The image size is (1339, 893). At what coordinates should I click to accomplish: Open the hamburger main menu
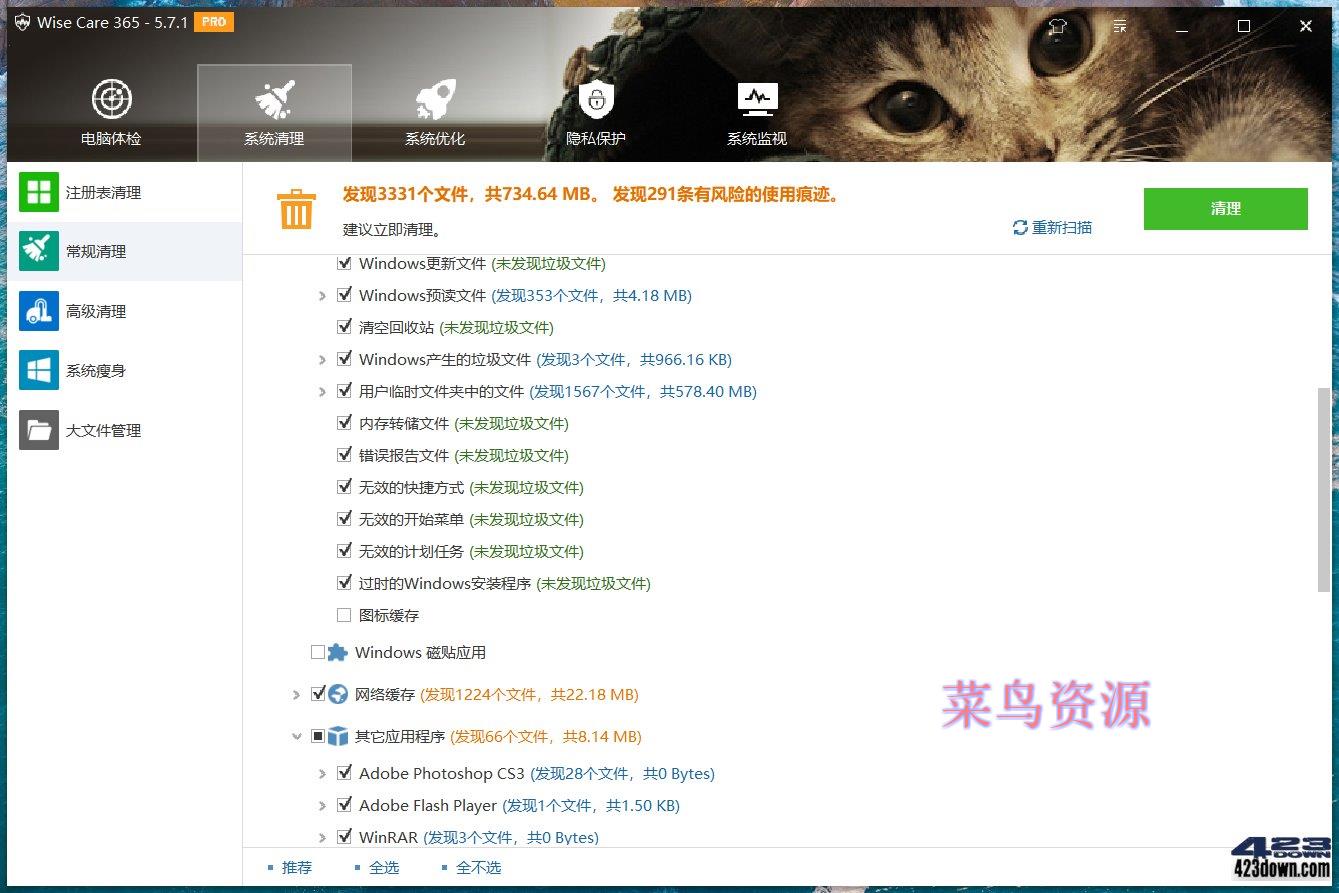click(x=1119, y=26)
